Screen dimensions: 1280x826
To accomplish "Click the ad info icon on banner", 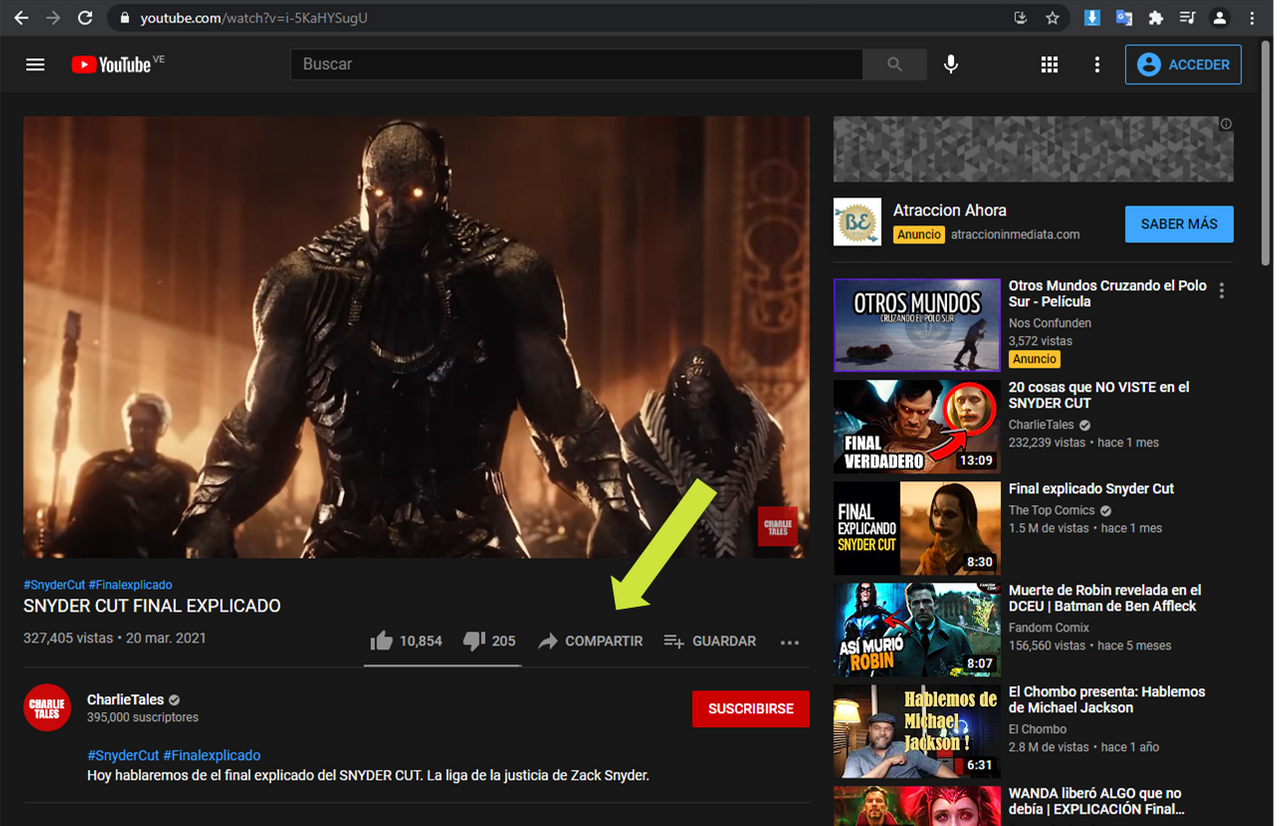I will (1226, 124).
